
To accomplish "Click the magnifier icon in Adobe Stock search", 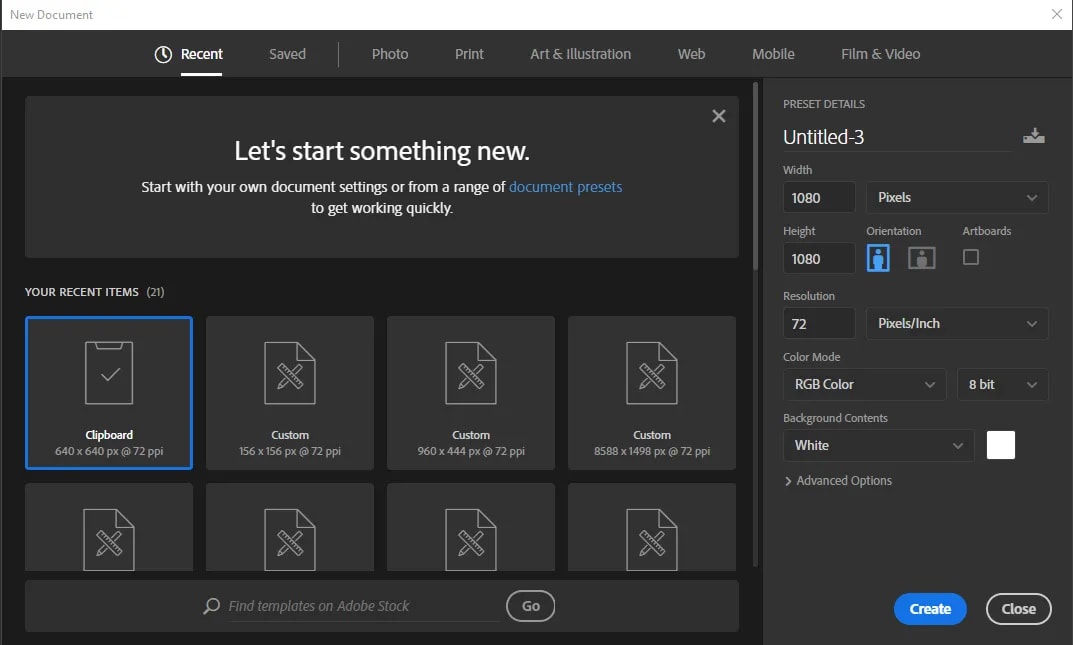I will click(211, 606).
